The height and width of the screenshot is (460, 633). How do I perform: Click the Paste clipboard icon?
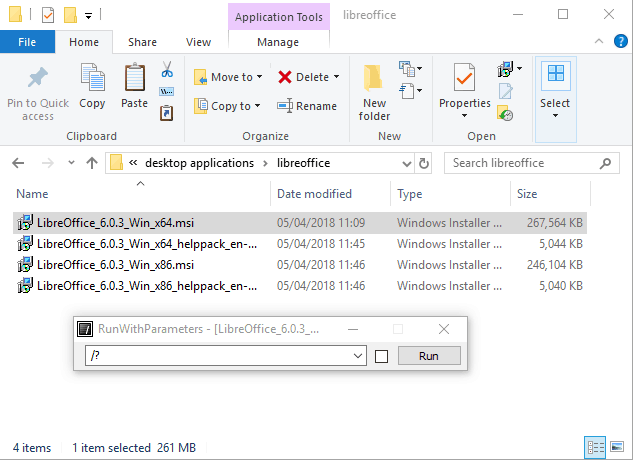(x=134, y=86)
